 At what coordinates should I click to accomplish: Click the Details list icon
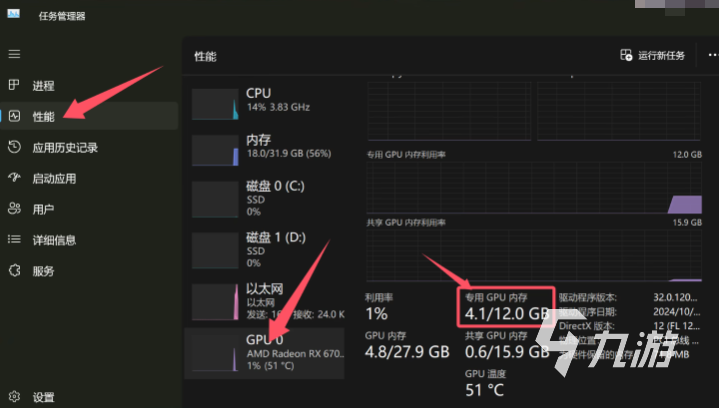(14, 239)
